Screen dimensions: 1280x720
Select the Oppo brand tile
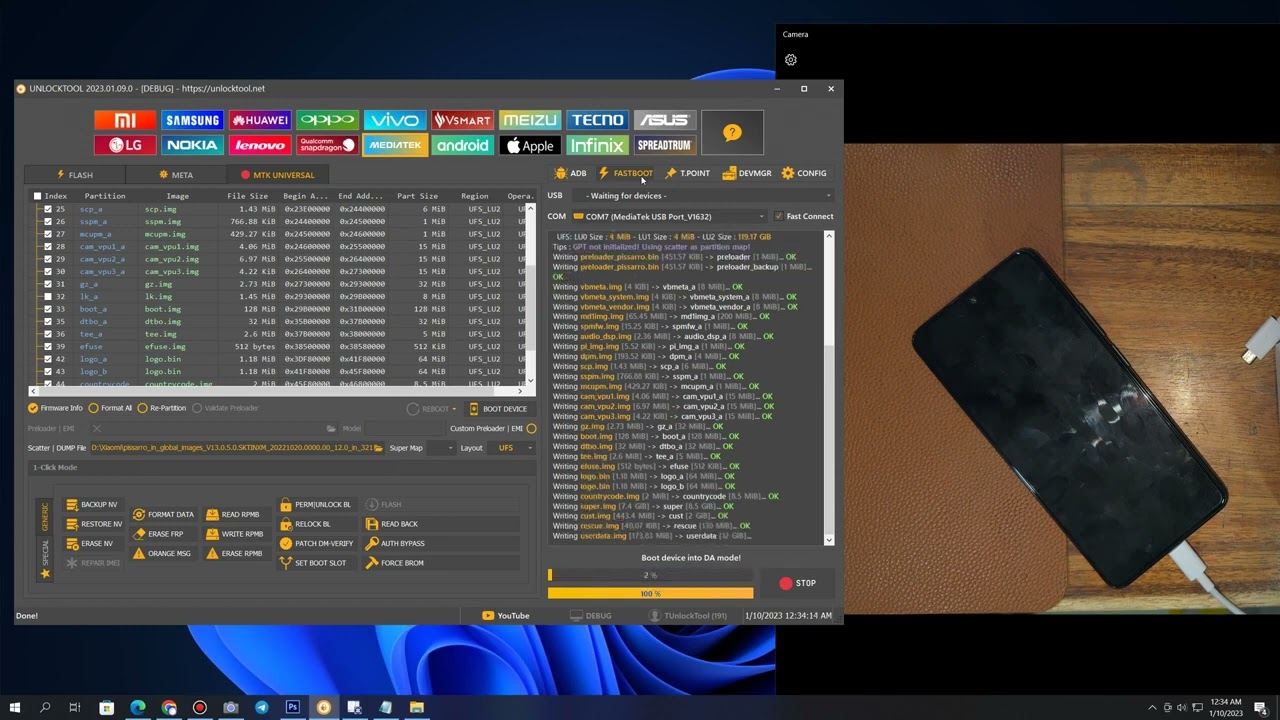click(x=327, y=120)
